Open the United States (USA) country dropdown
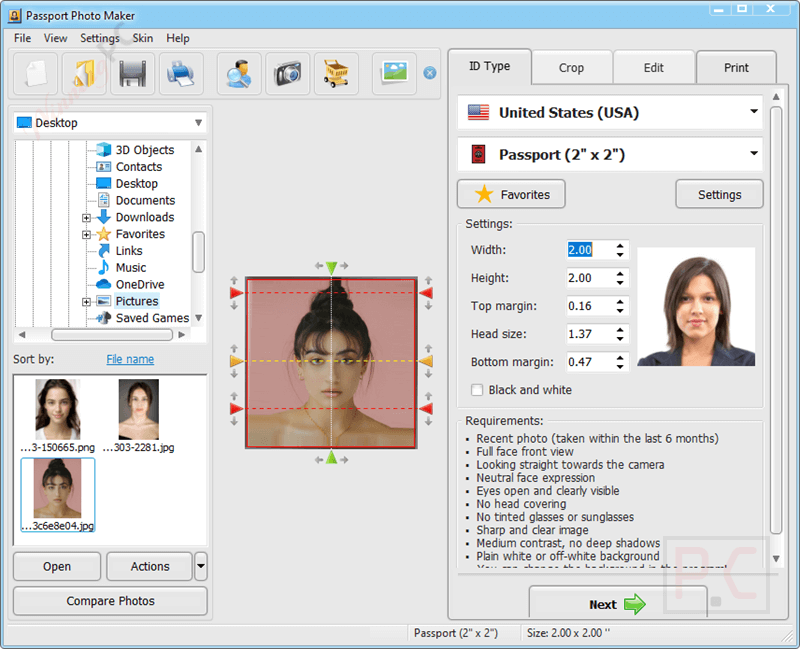This screenshot has height=649, width=800. [x=610, y=112]
